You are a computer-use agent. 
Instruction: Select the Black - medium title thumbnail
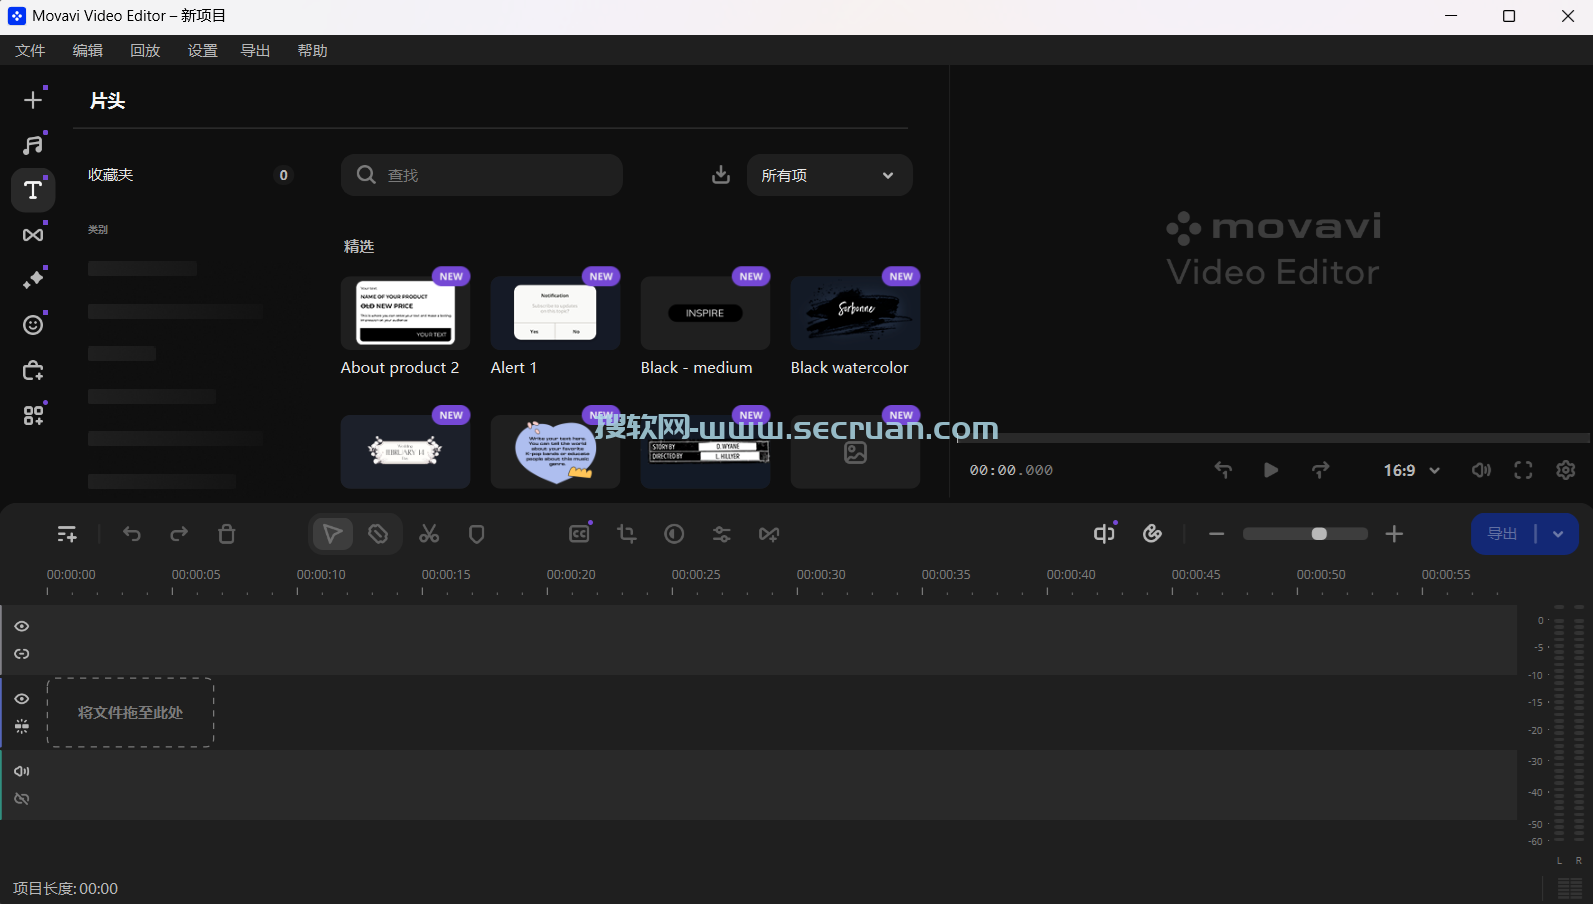[x=705, y=313]
